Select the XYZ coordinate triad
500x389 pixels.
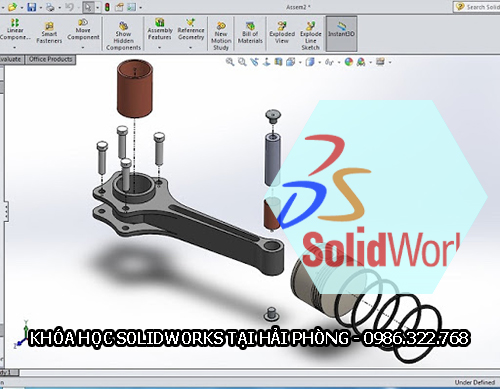[22, 334]
